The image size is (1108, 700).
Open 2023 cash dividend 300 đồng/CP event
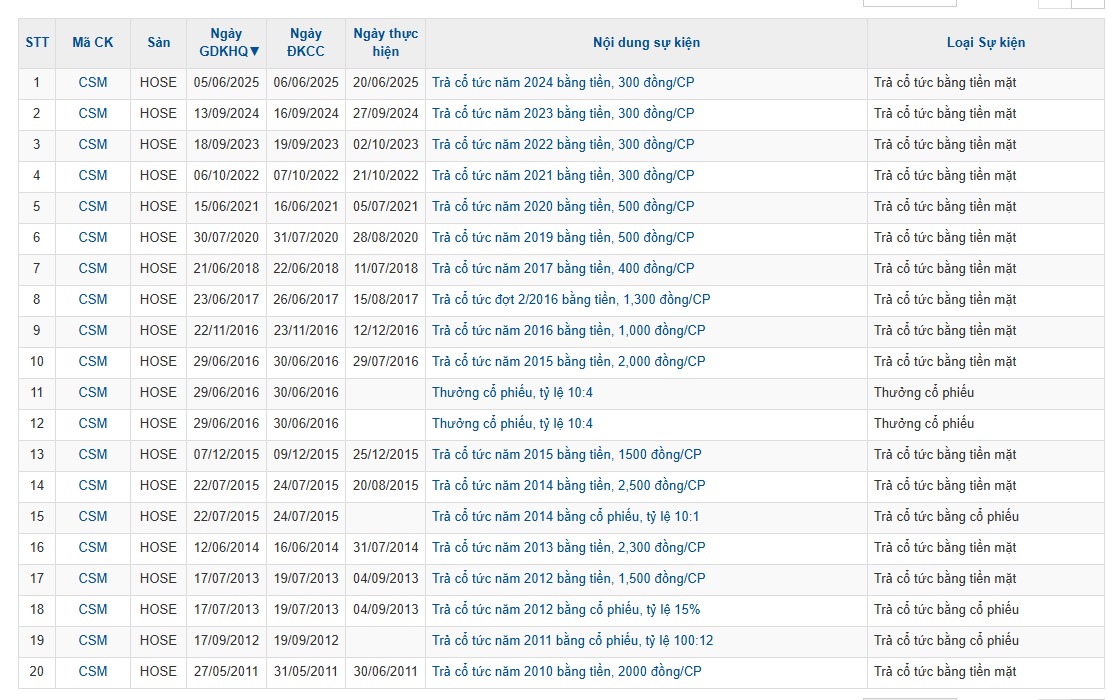(x=563, y=114)
